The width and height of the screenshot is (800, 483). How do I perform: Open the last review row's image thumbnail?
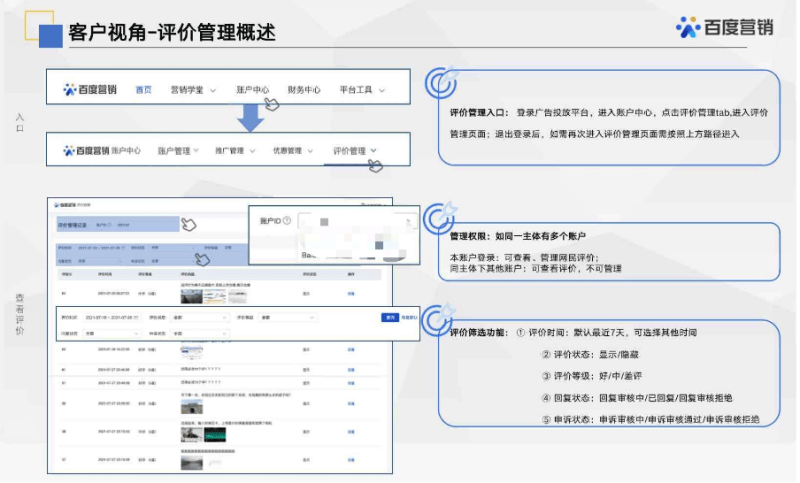click(192, 463)
